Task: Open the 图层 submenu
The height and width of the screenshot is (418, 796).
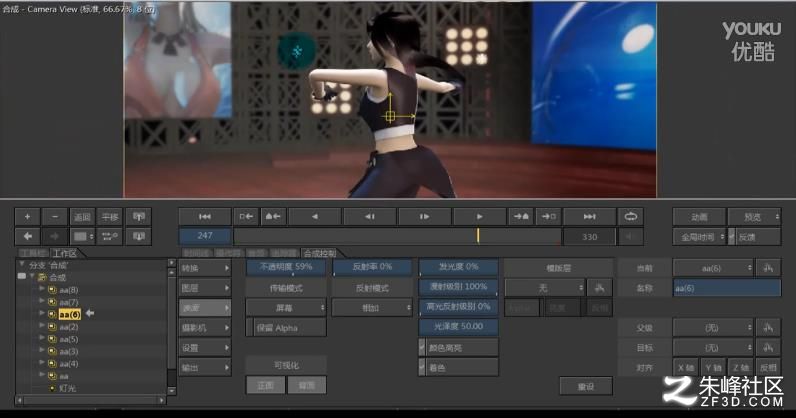Action: tap(205, 288)
